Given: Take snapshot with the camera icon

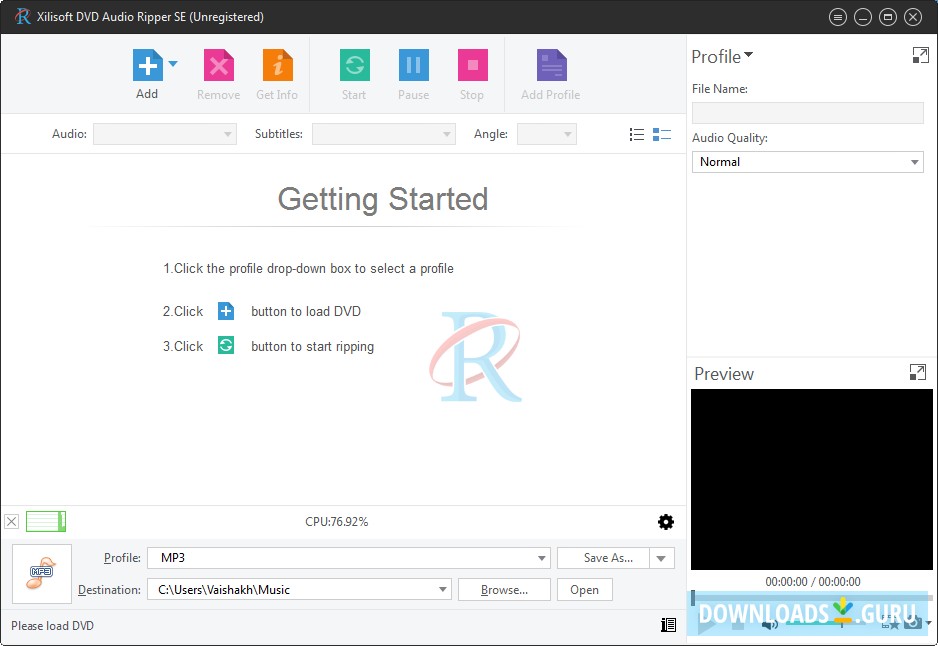Looking at the screenshot, I should 912,623.
